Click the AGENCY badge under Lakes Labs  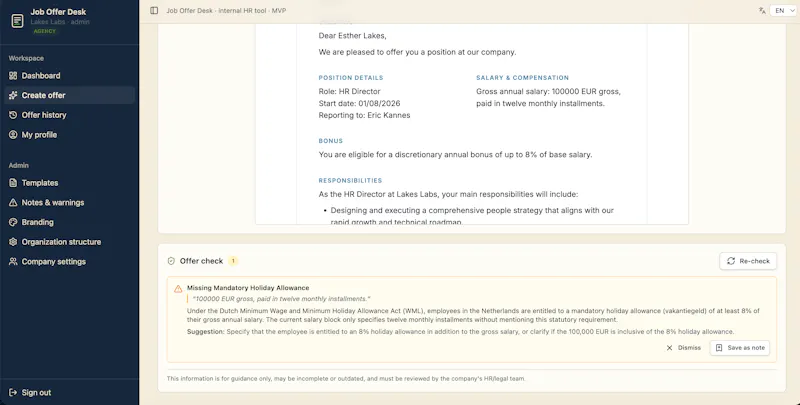[45, 31]
